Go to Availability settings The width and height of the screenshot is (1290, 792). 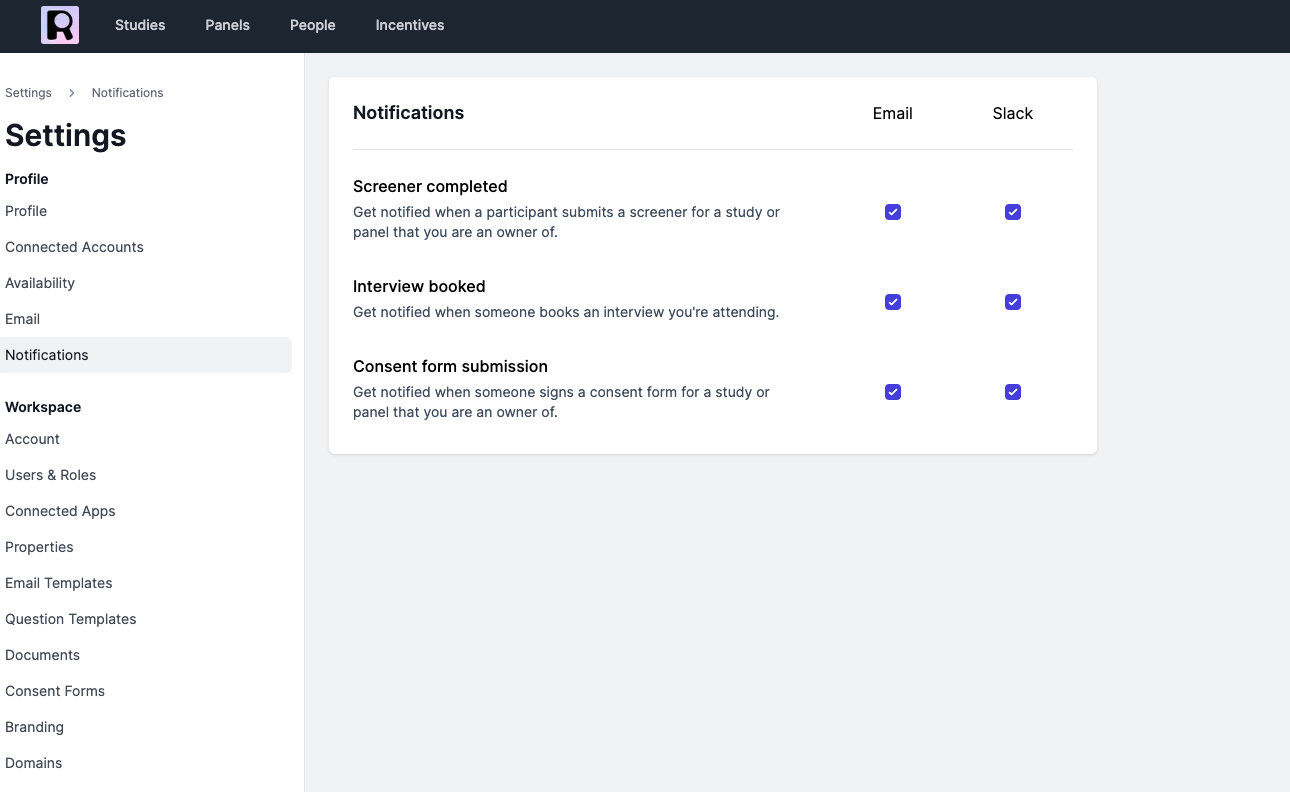[40, 283]
